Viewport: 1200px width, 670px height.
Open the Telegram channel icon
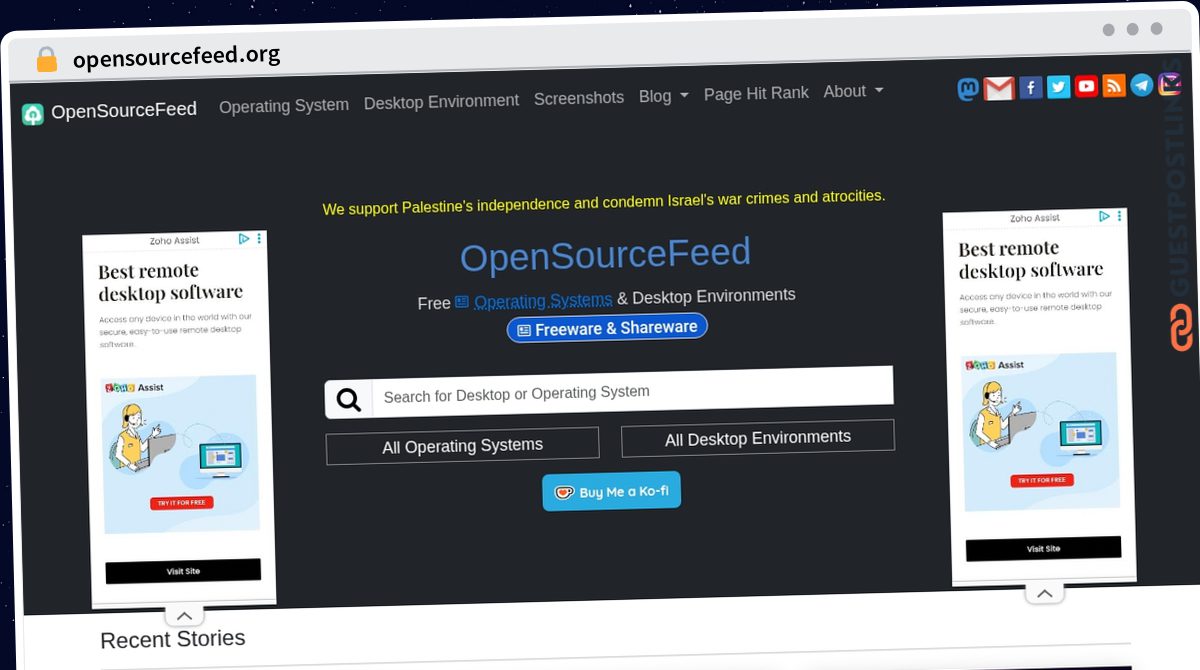point(1142,85)
